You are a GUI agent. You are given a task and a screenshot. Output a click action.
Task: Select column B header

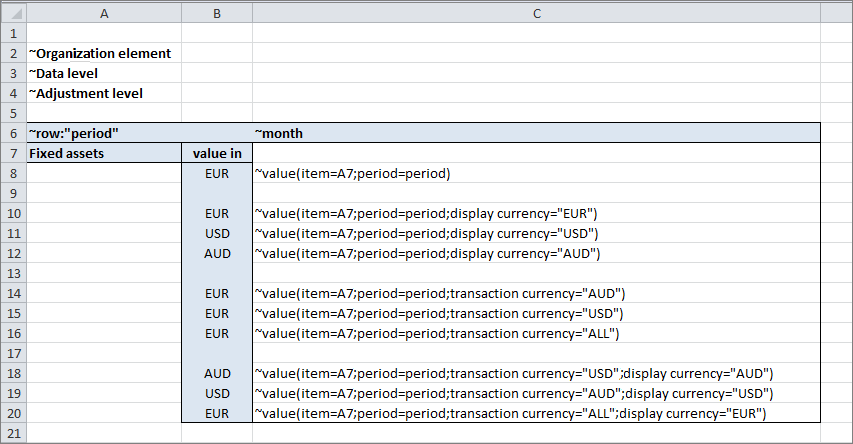pyautogui.click(x=217, y=13)
